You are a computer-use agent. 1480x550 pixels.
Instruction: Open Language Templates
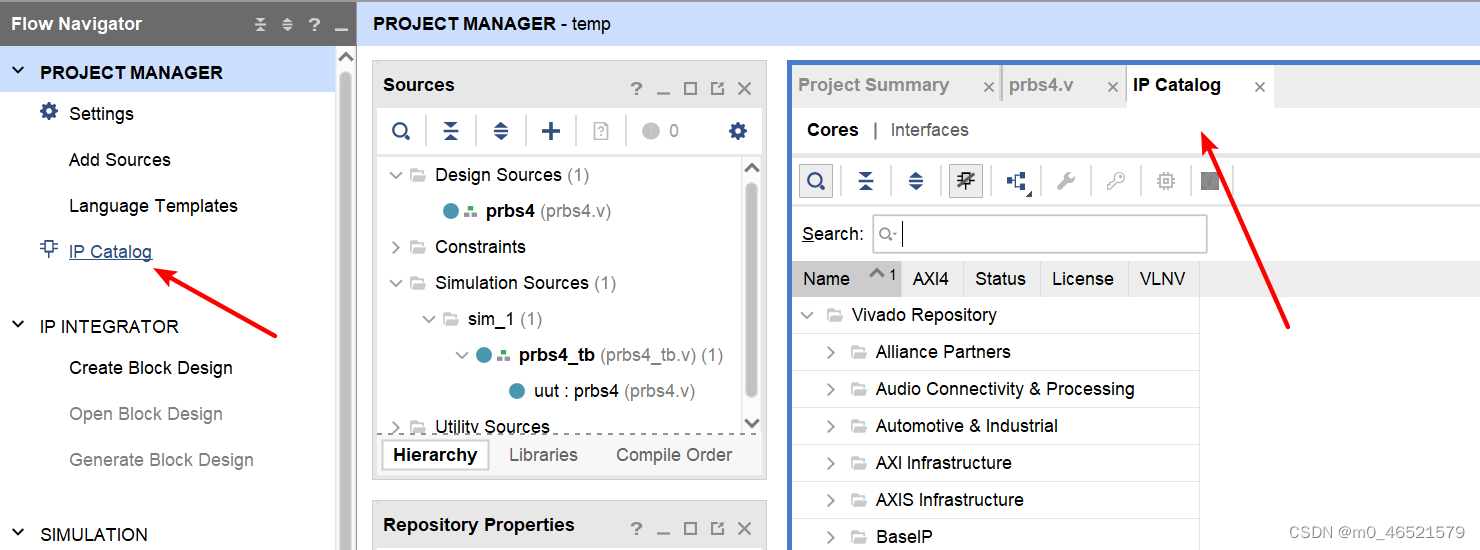pyautogui.click(x=153, y=206)
